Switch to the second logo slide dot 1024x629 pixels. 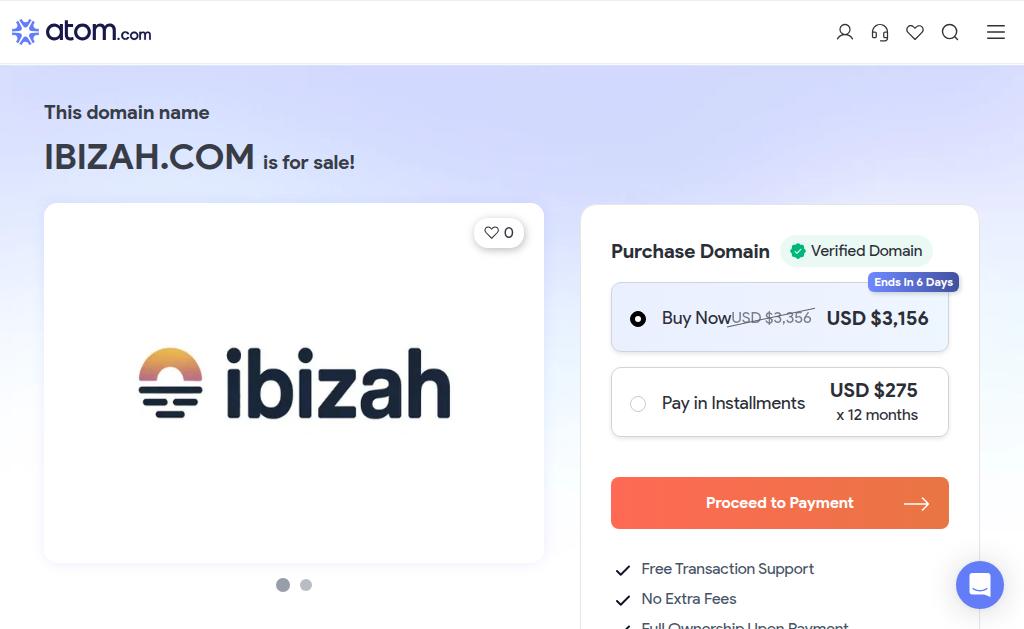pyautogui.click(x=306, y=585)
